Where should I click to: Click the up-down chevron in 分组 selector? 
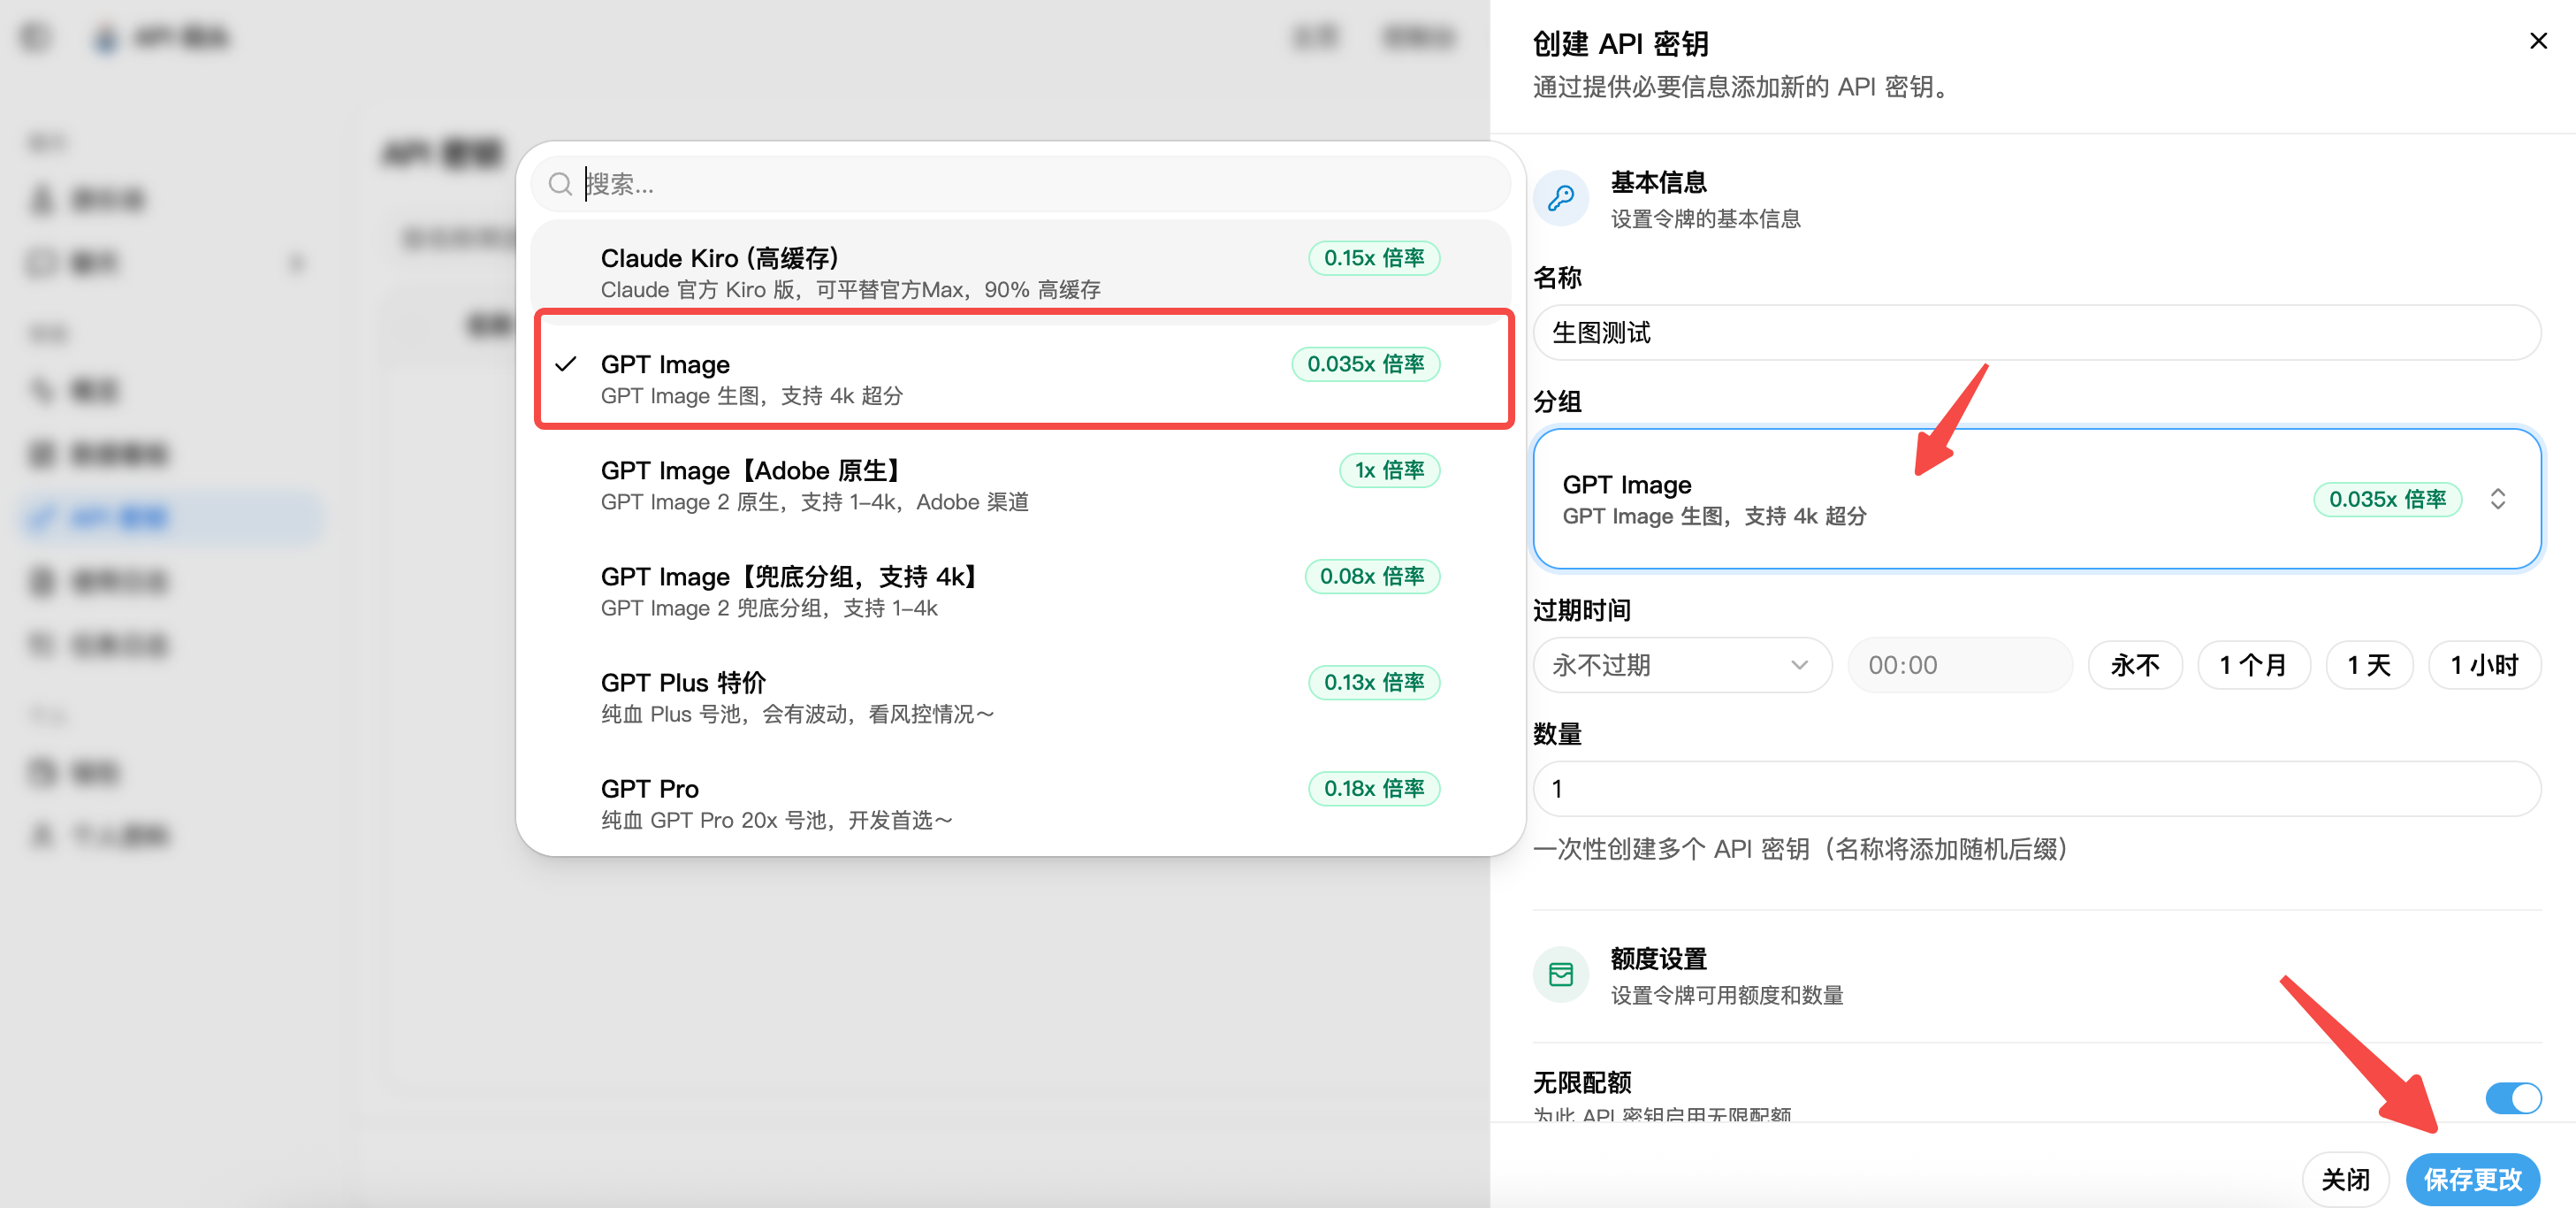(2497, 499)
